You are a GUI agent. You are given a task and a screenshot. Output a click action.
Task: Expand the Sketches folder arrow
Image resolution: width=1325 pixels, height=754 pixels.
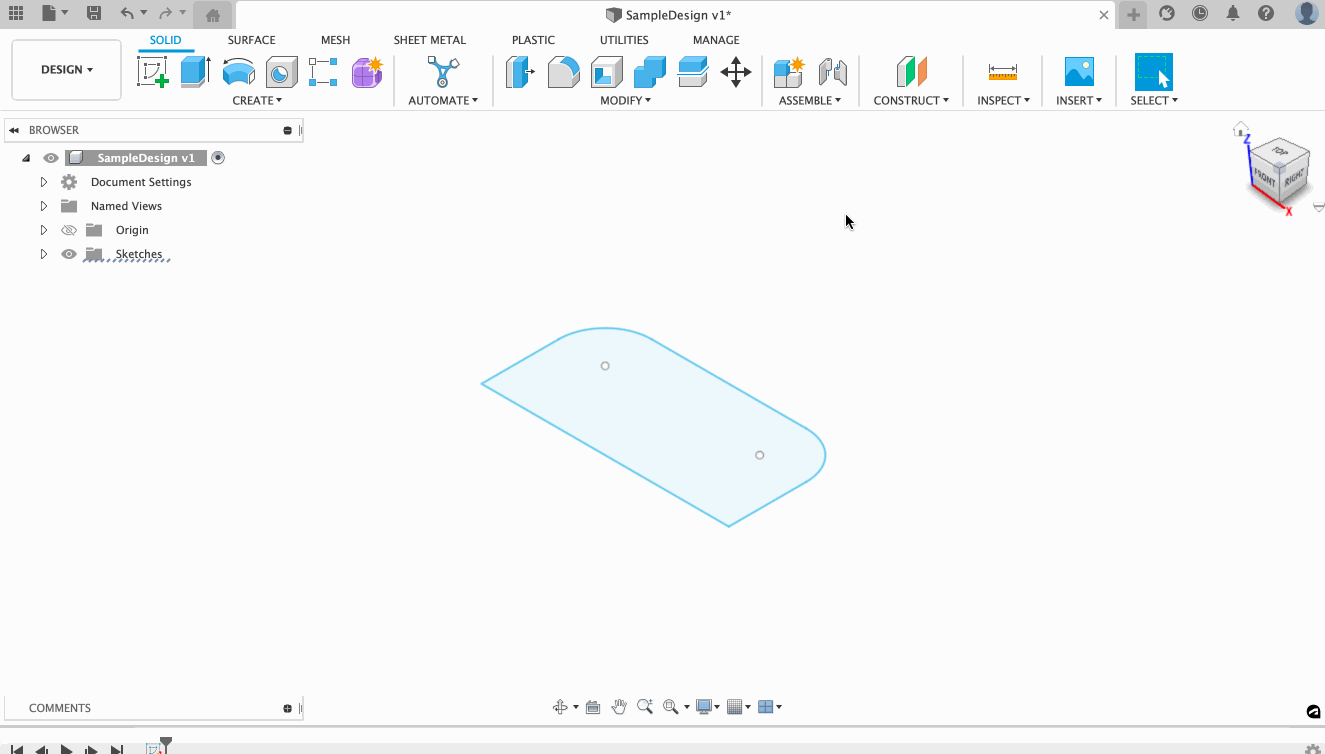[x=44, y=254]
